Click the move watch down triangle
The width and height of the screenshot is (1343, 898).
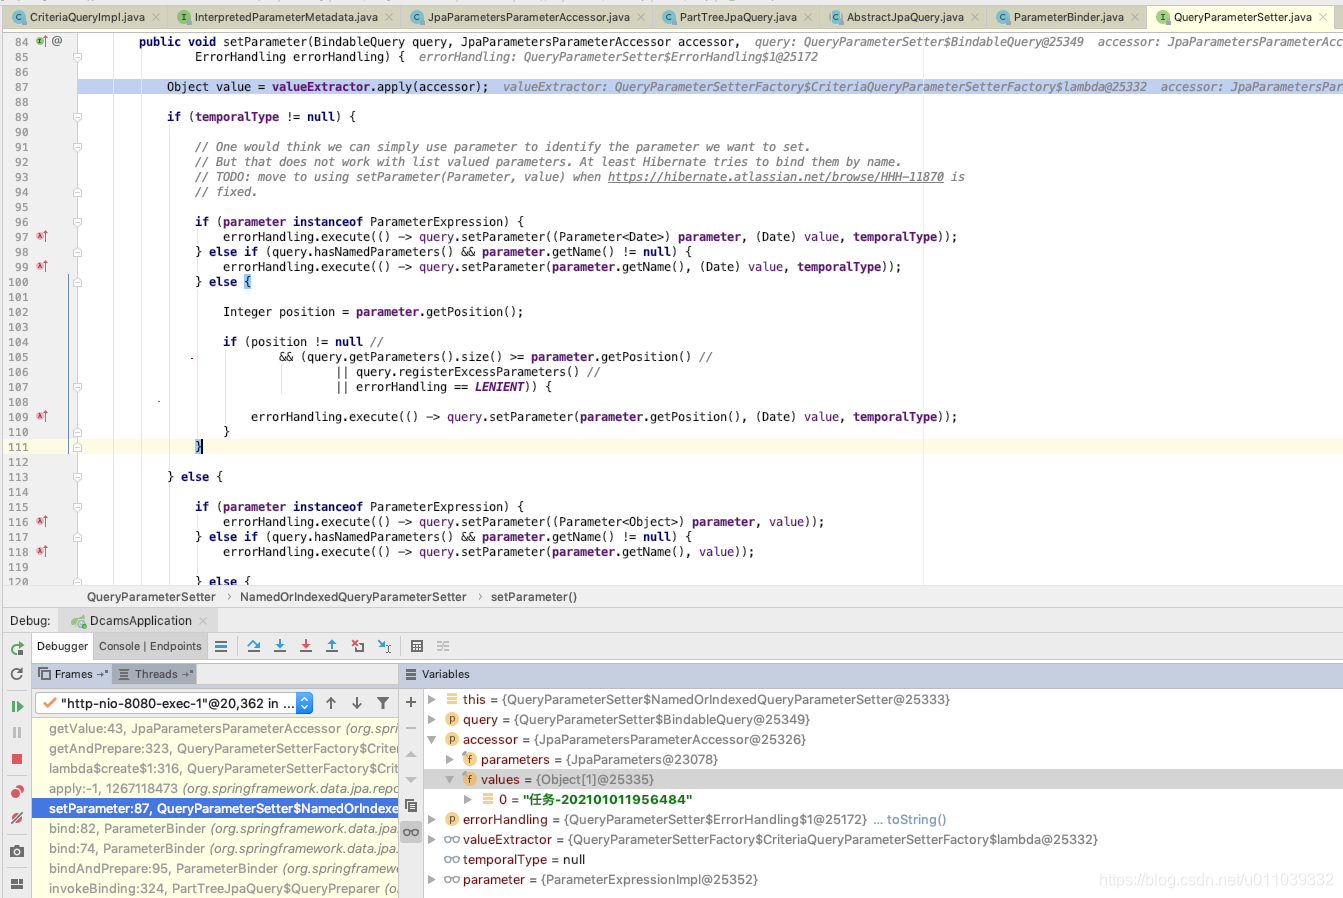[x=411, y=779]
